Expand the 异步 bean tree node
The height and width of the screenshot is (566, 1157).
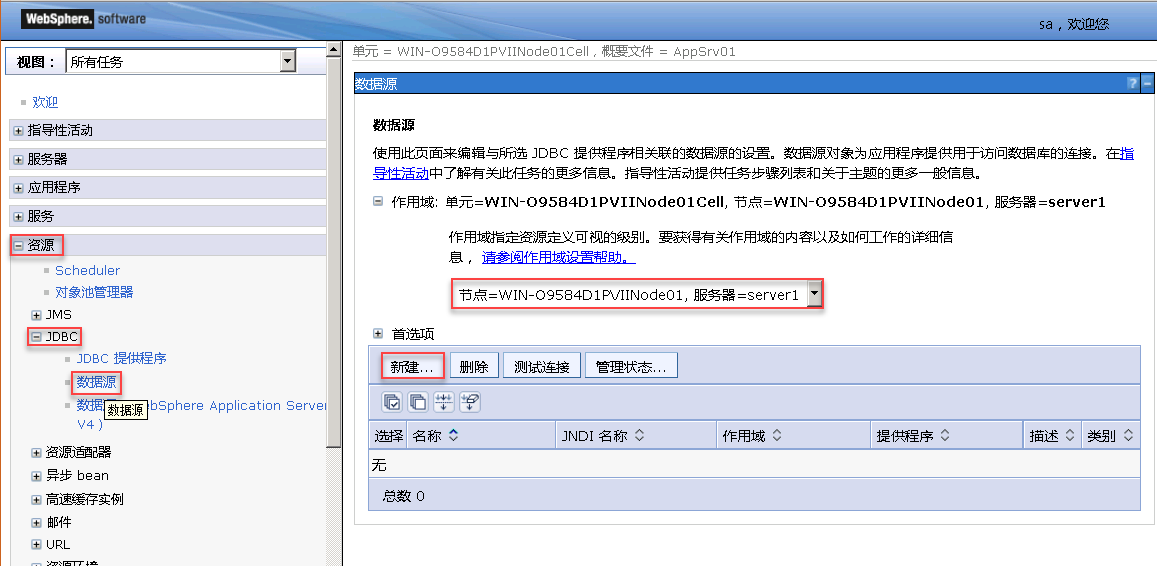[x=36, y=476]
